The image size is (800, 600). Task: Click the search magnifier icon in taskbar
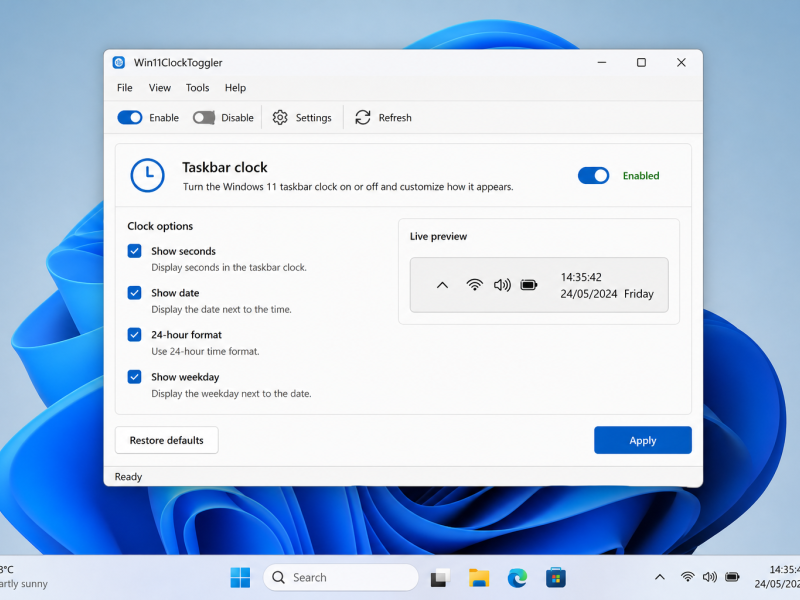(x=278, y=578)
